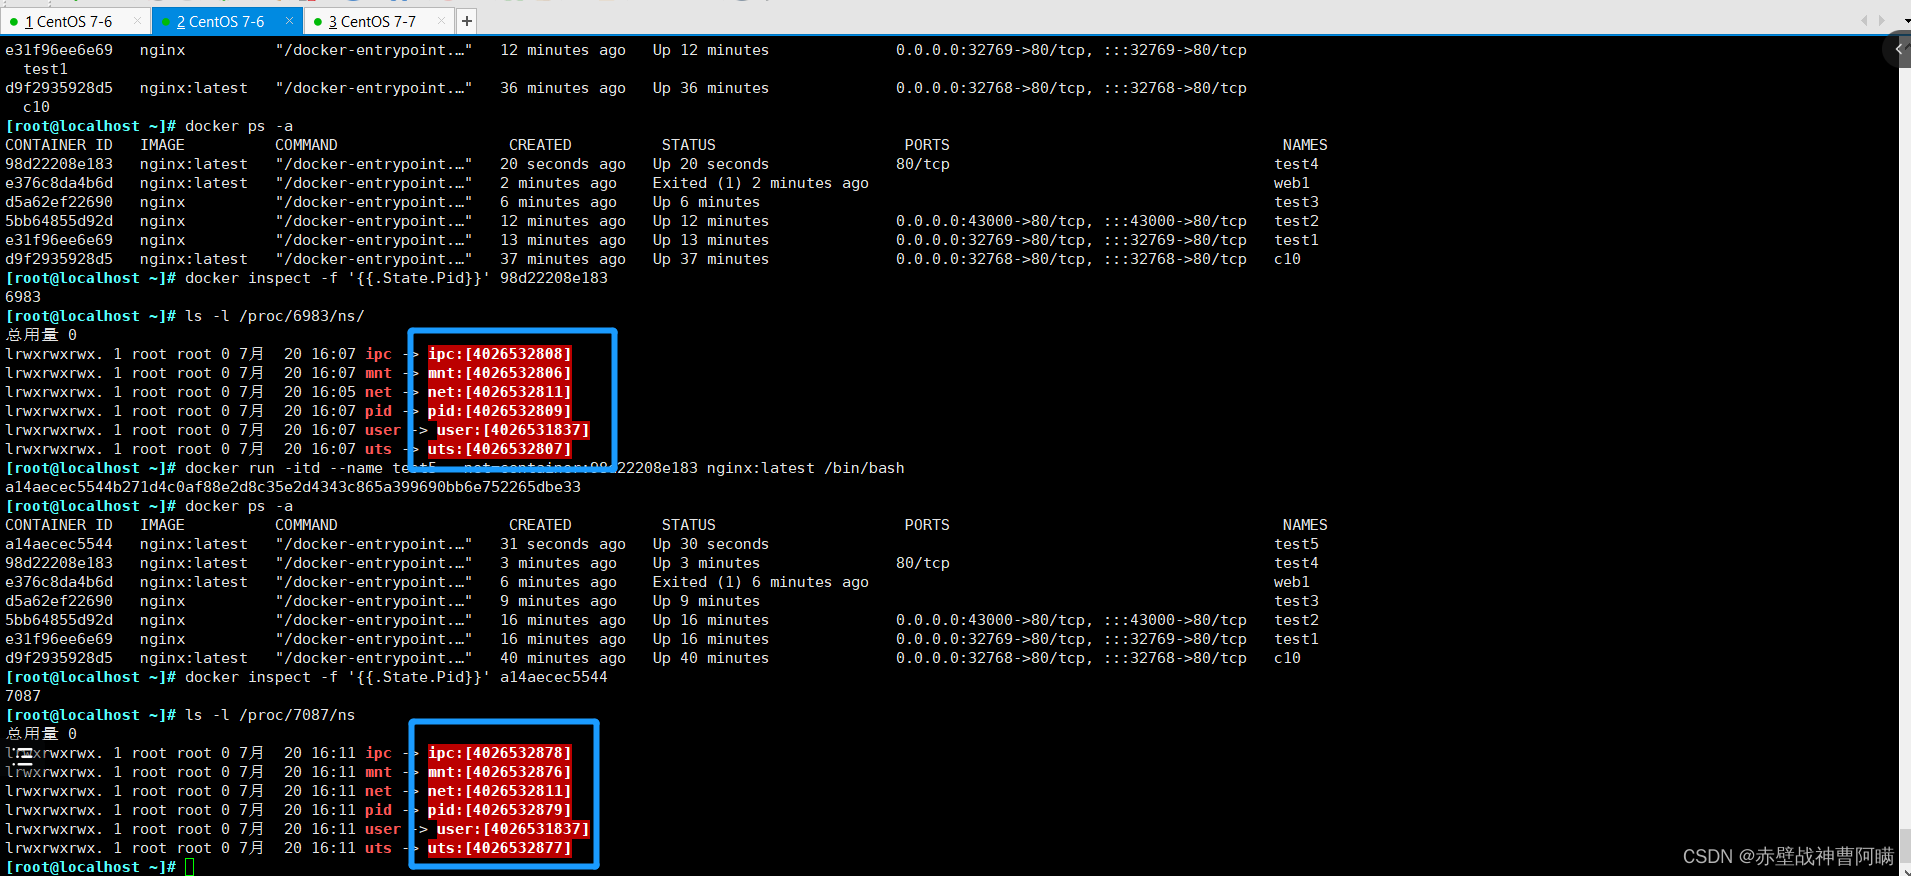Expand the collapsed side panel chevron

[1899, 49]
